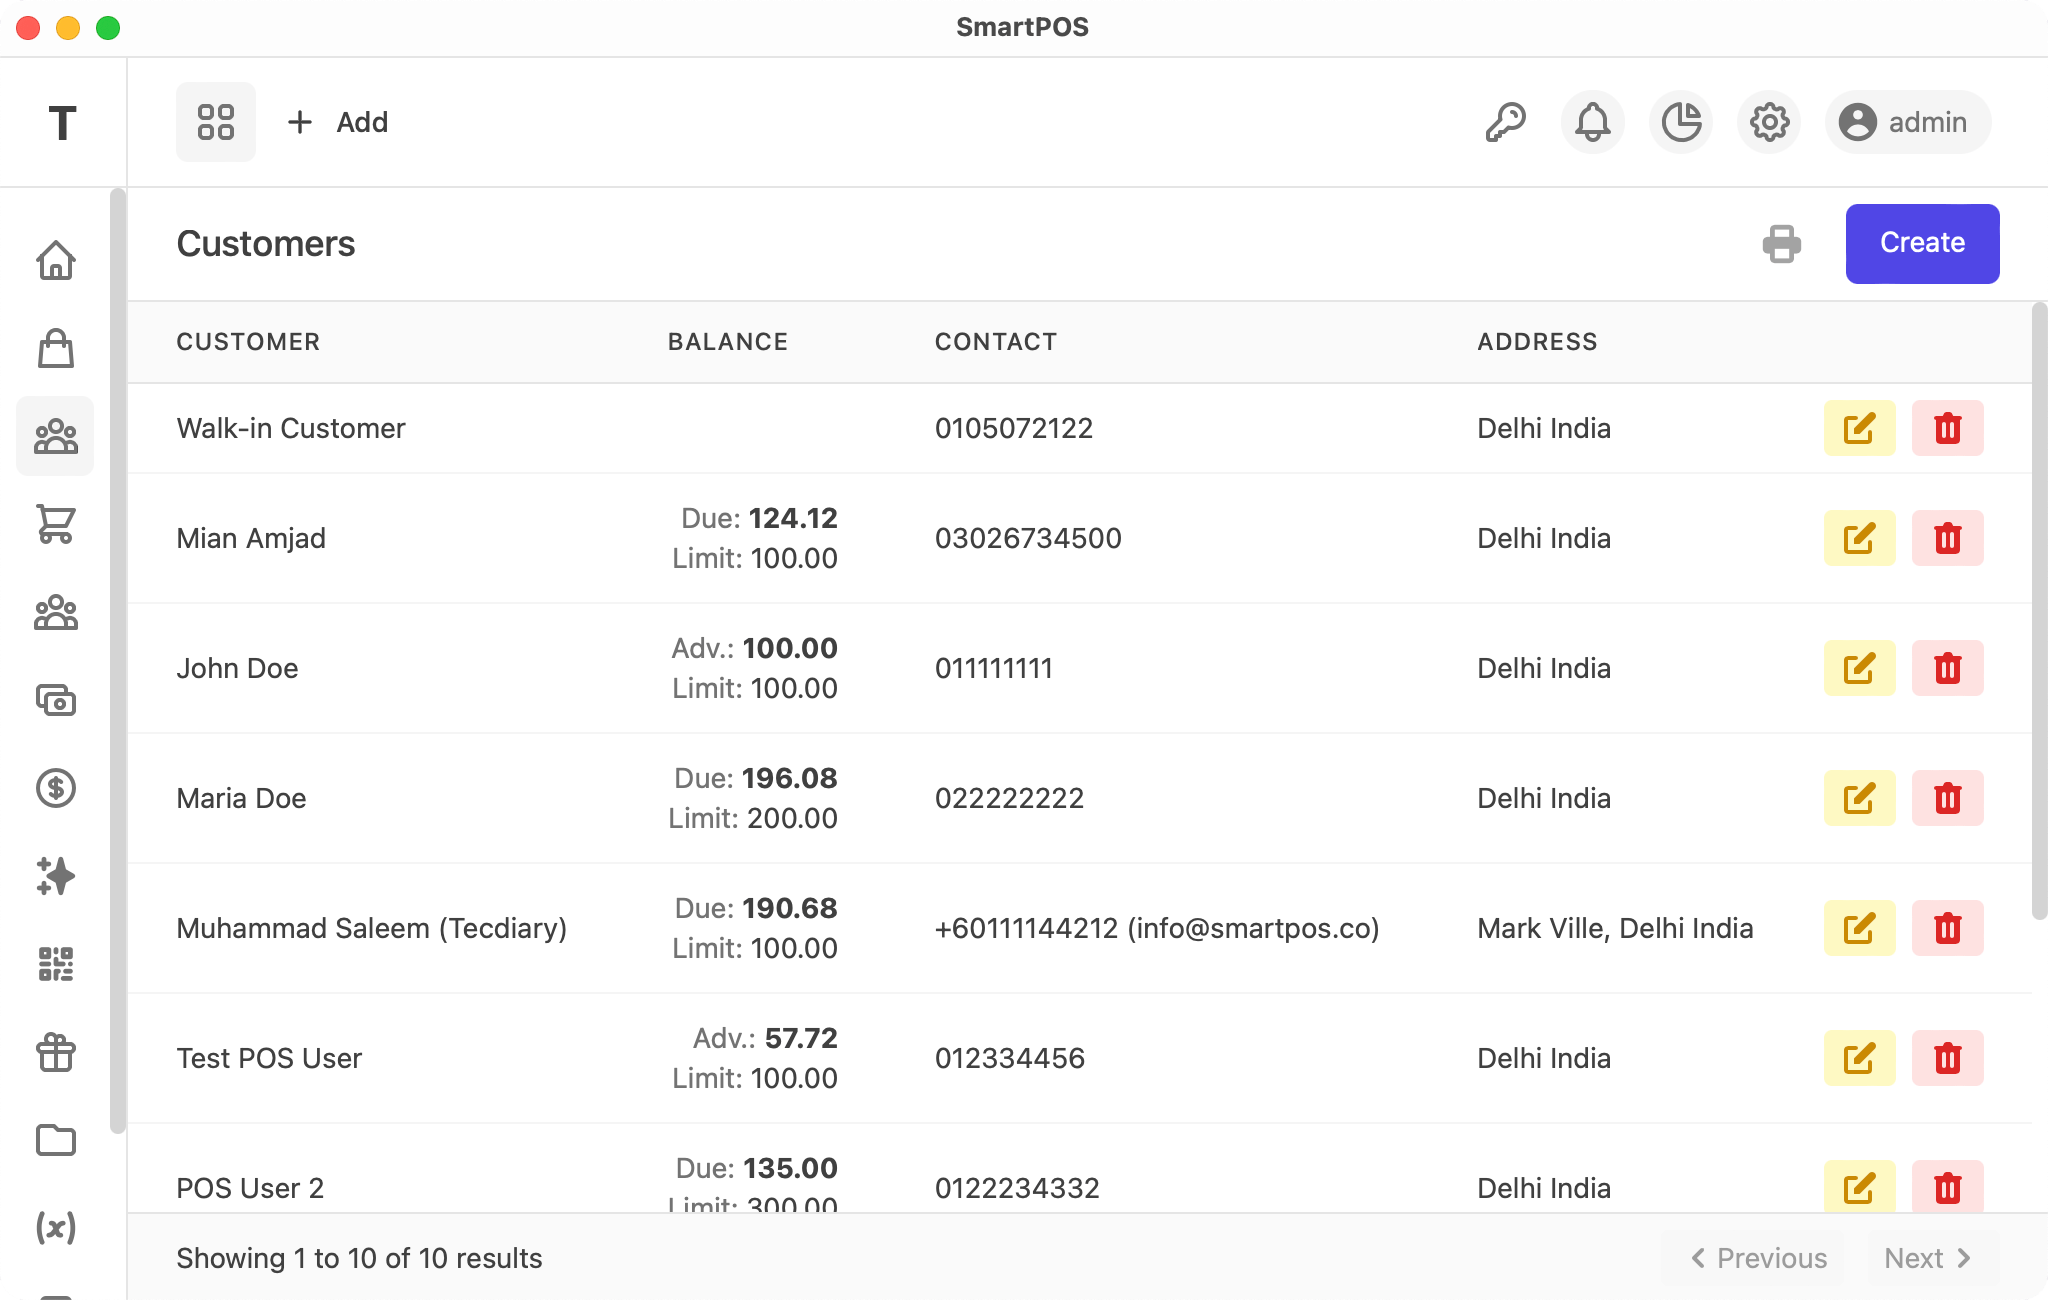Click the key icon in top bar

click(x=1505, y=122)
